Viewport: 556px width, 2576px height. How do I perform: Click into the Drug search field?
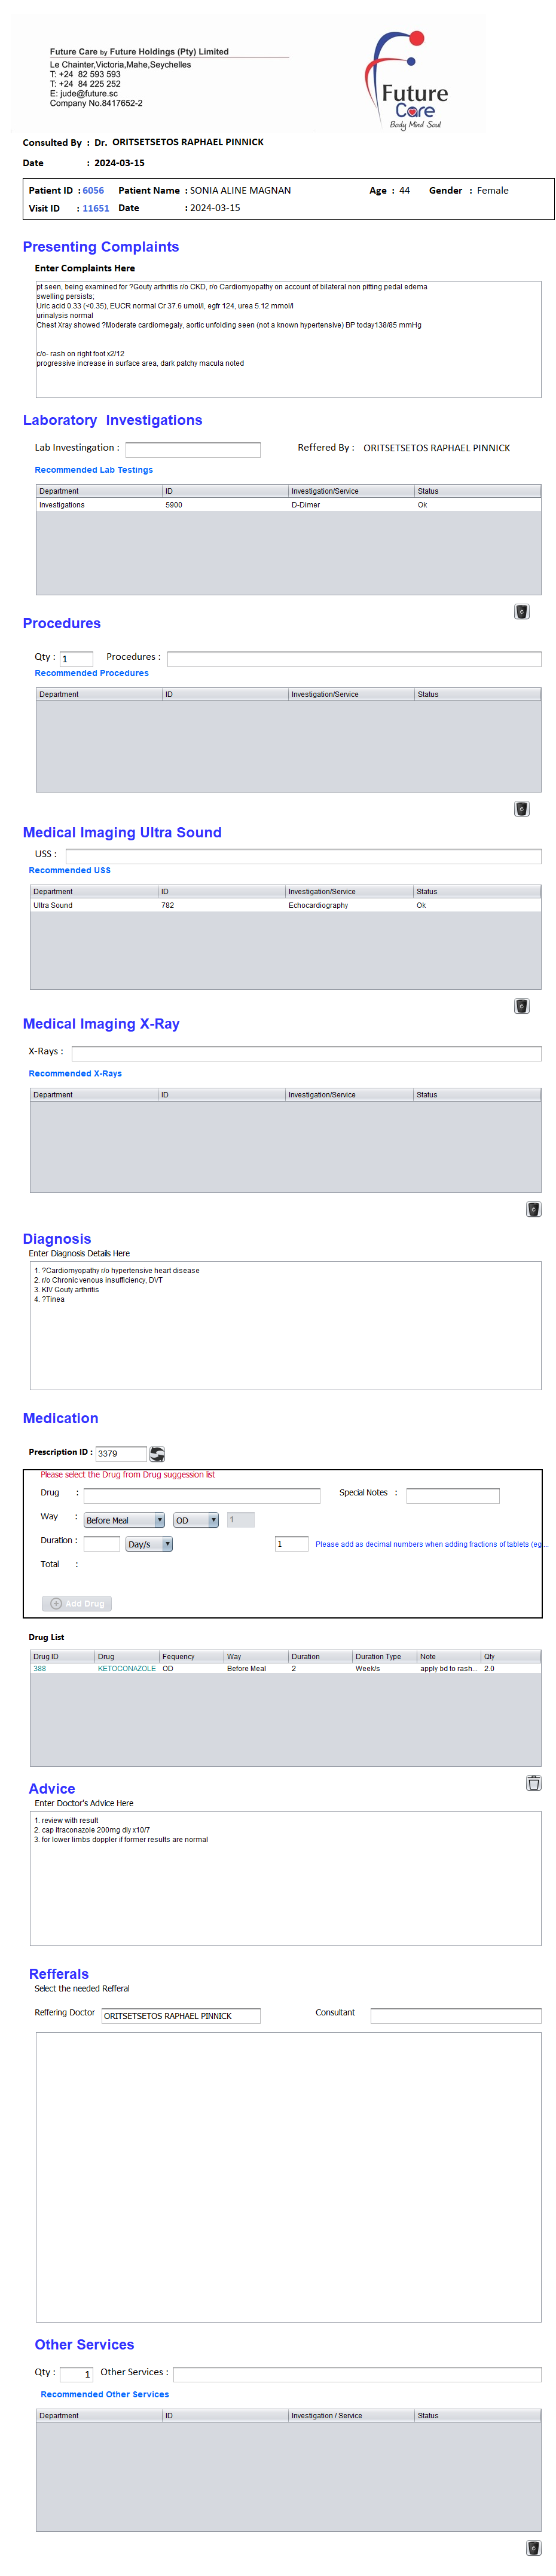coord(201,1496)
